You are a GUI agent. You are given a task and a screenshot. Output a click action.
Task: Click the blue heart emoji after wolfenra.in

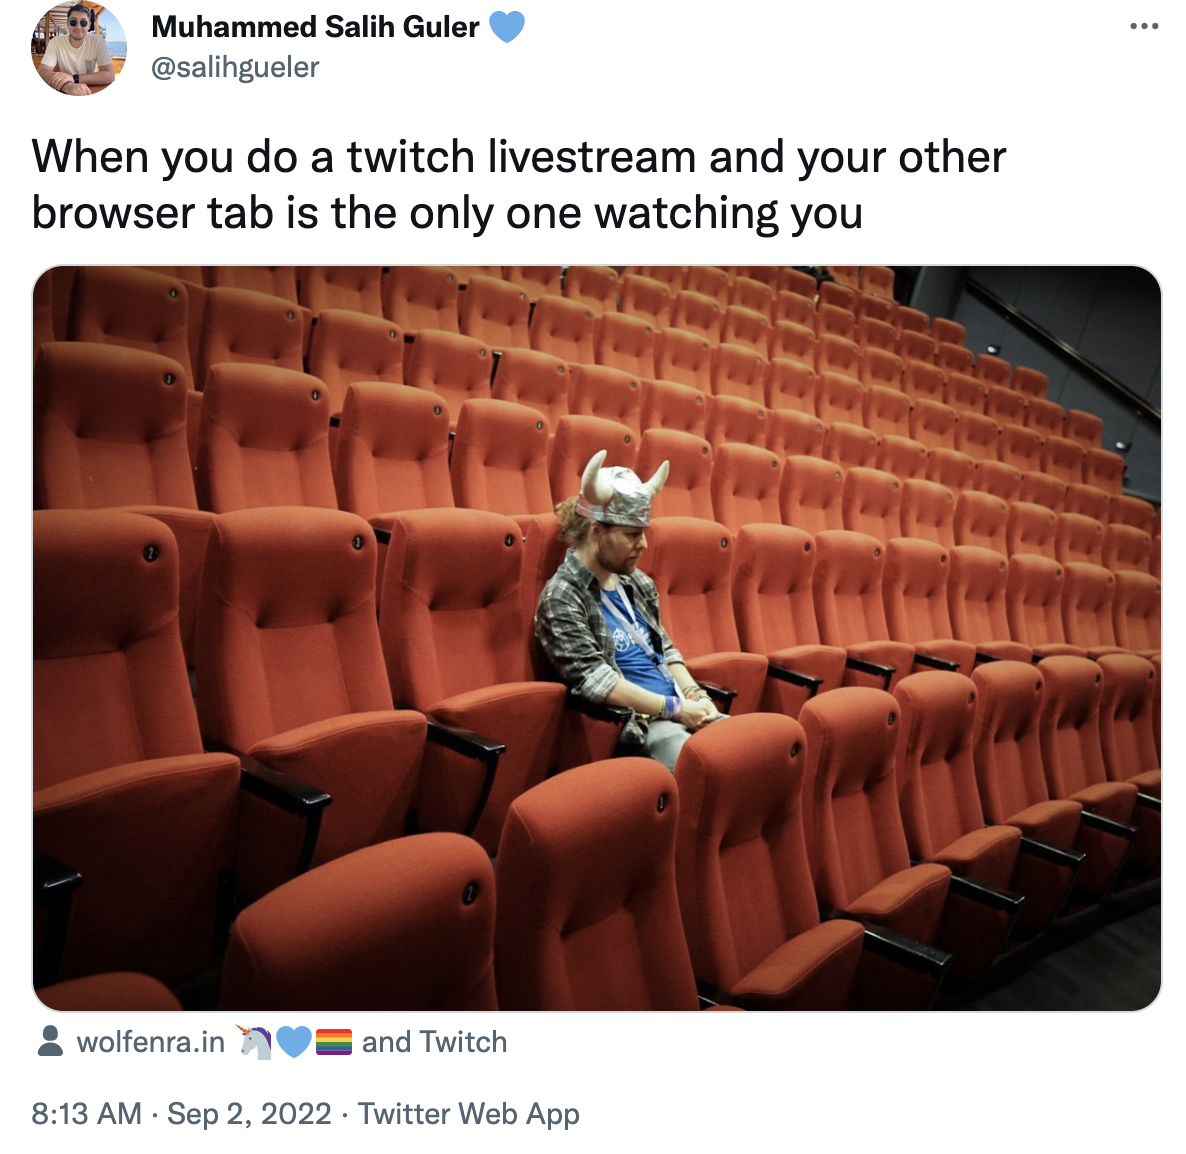(294, 1042)
